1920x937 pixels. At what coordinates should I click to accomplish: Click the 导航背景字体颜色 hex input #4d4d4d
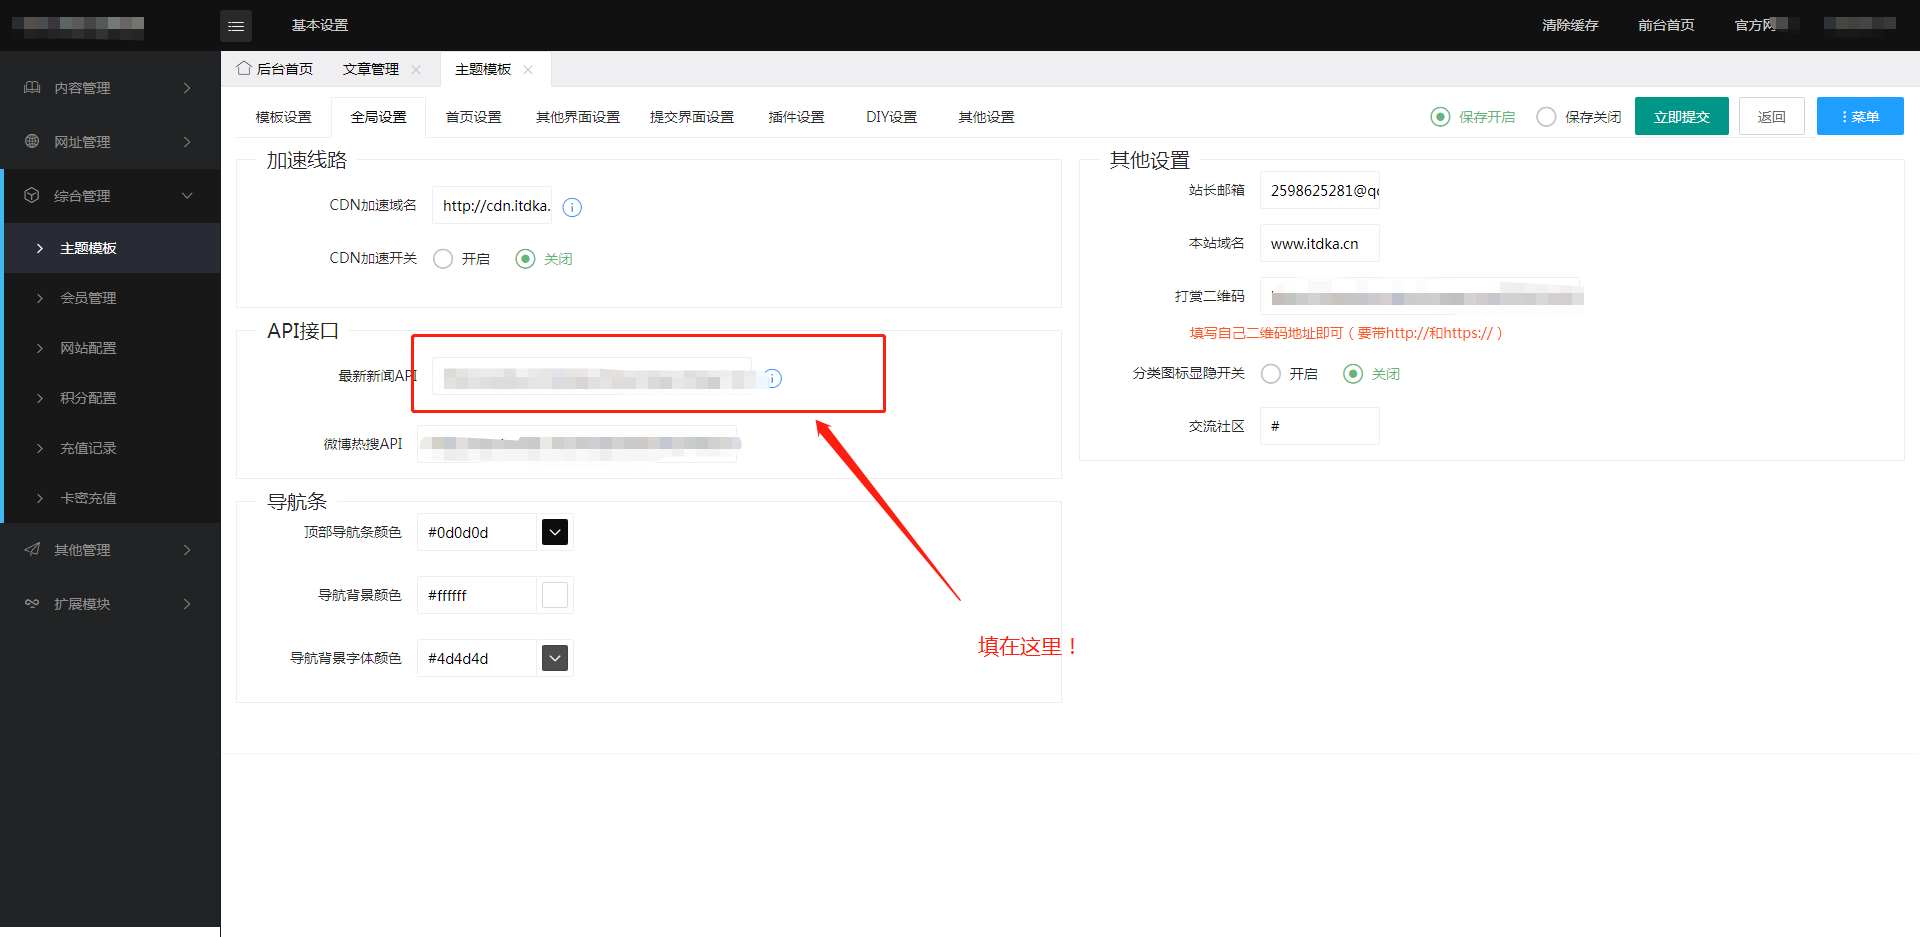[x=477, y=658]
